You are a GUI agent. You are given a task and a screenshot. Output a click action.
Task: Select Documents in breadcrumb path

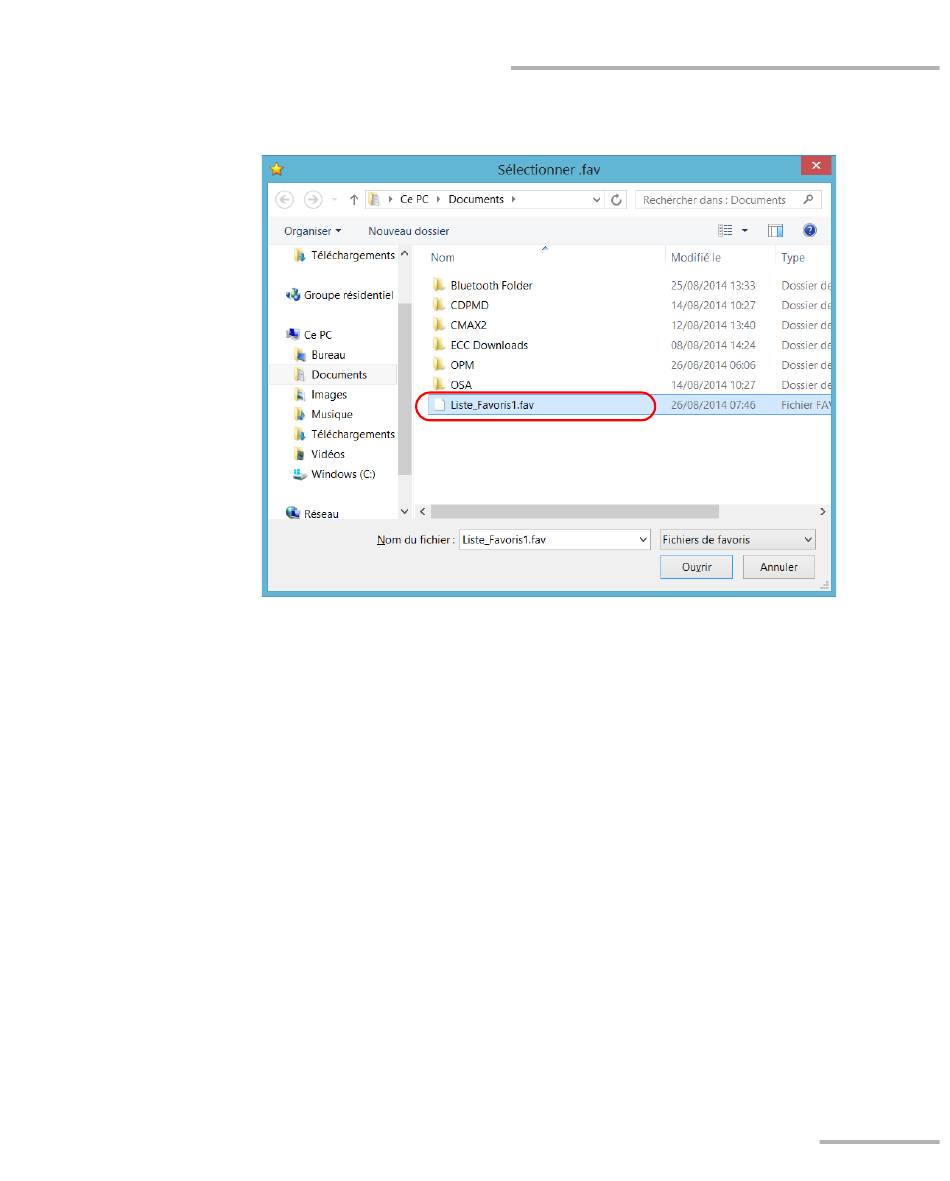475,200
